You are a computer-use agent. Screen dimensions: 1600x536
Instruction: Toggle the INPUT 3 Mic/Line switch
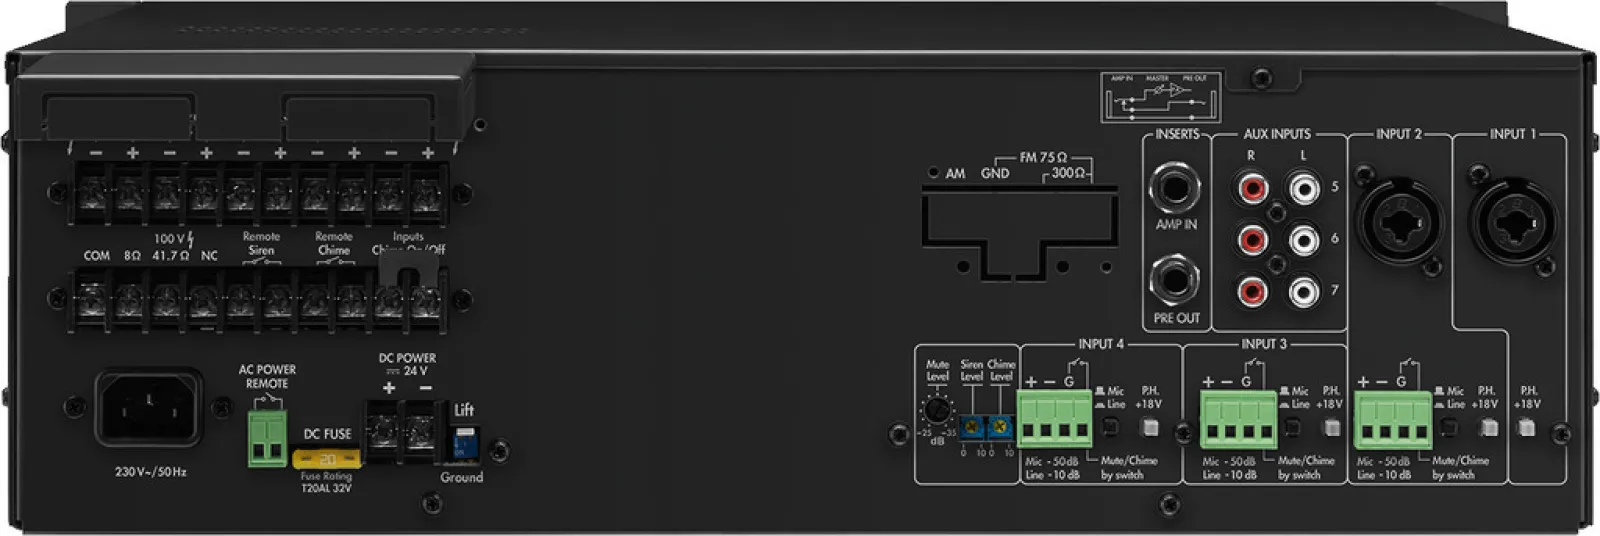[1292, 428]
